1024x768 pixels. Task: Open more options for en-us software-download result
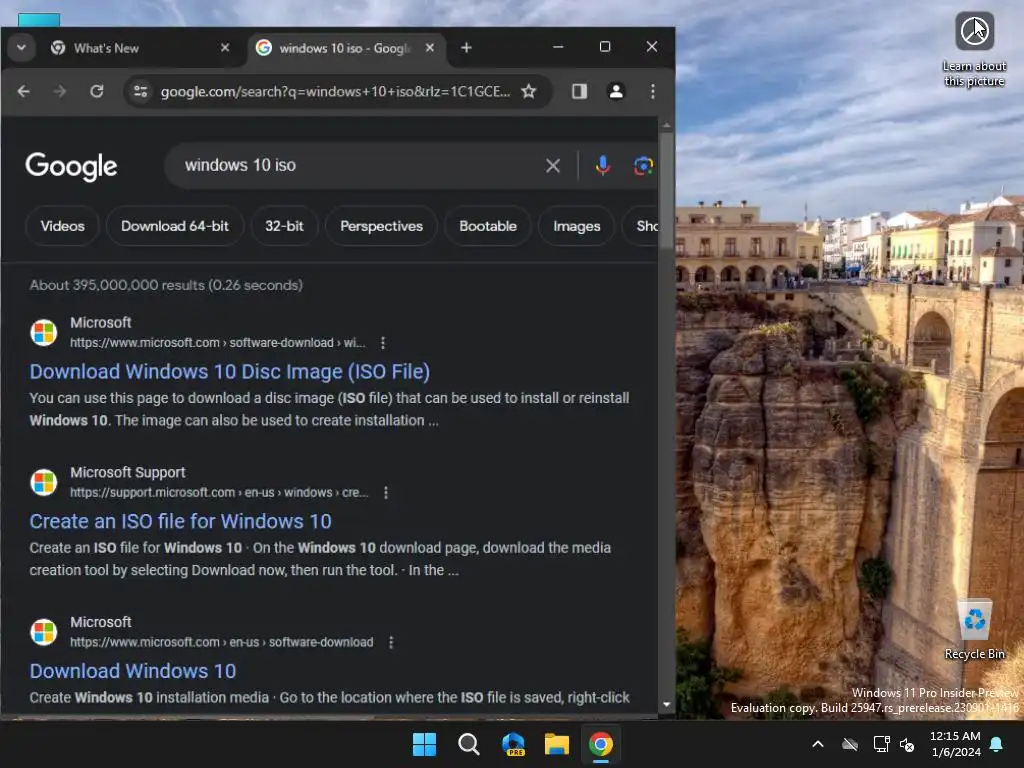(x=391, y=643)
